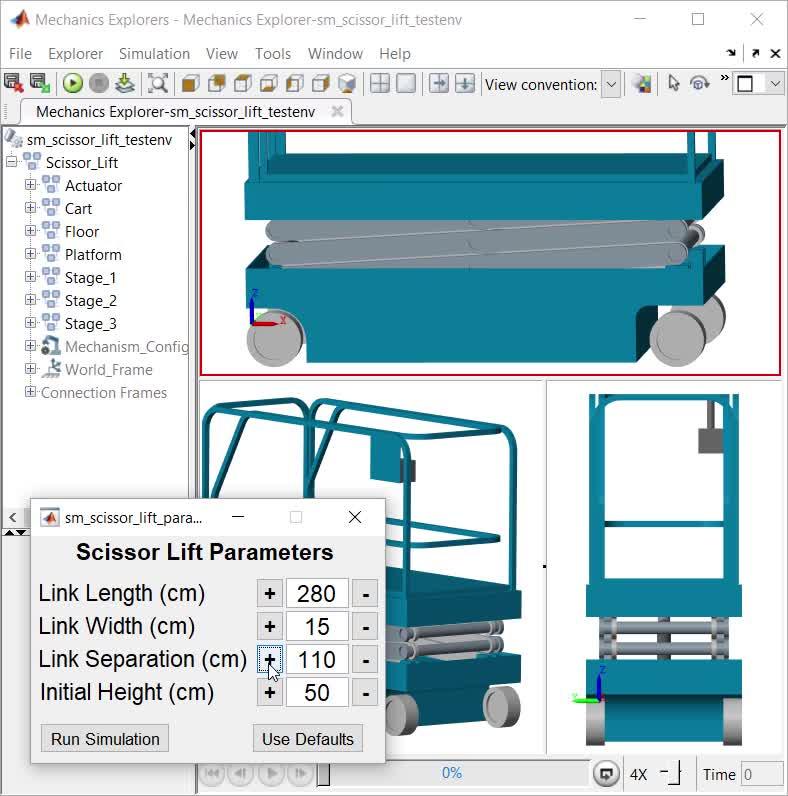Open the Tools menu
Screen dimensions: 788x796
click(273, 54)
